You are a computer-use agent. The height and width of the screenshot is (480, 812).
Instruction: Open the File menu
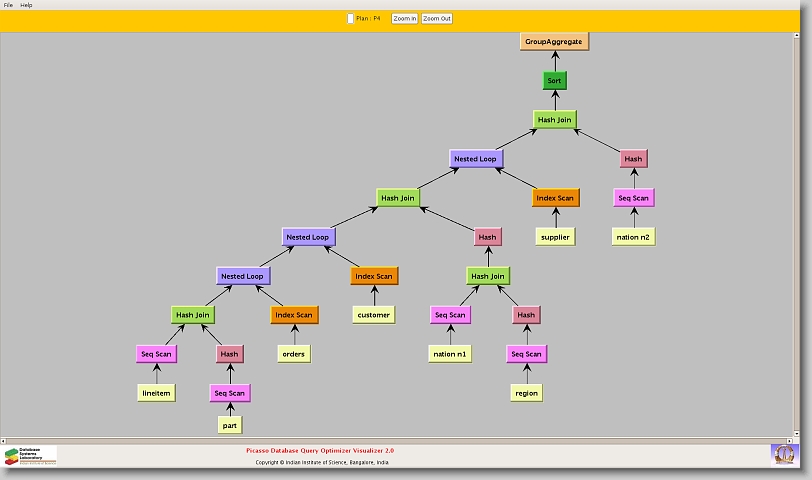8,5
